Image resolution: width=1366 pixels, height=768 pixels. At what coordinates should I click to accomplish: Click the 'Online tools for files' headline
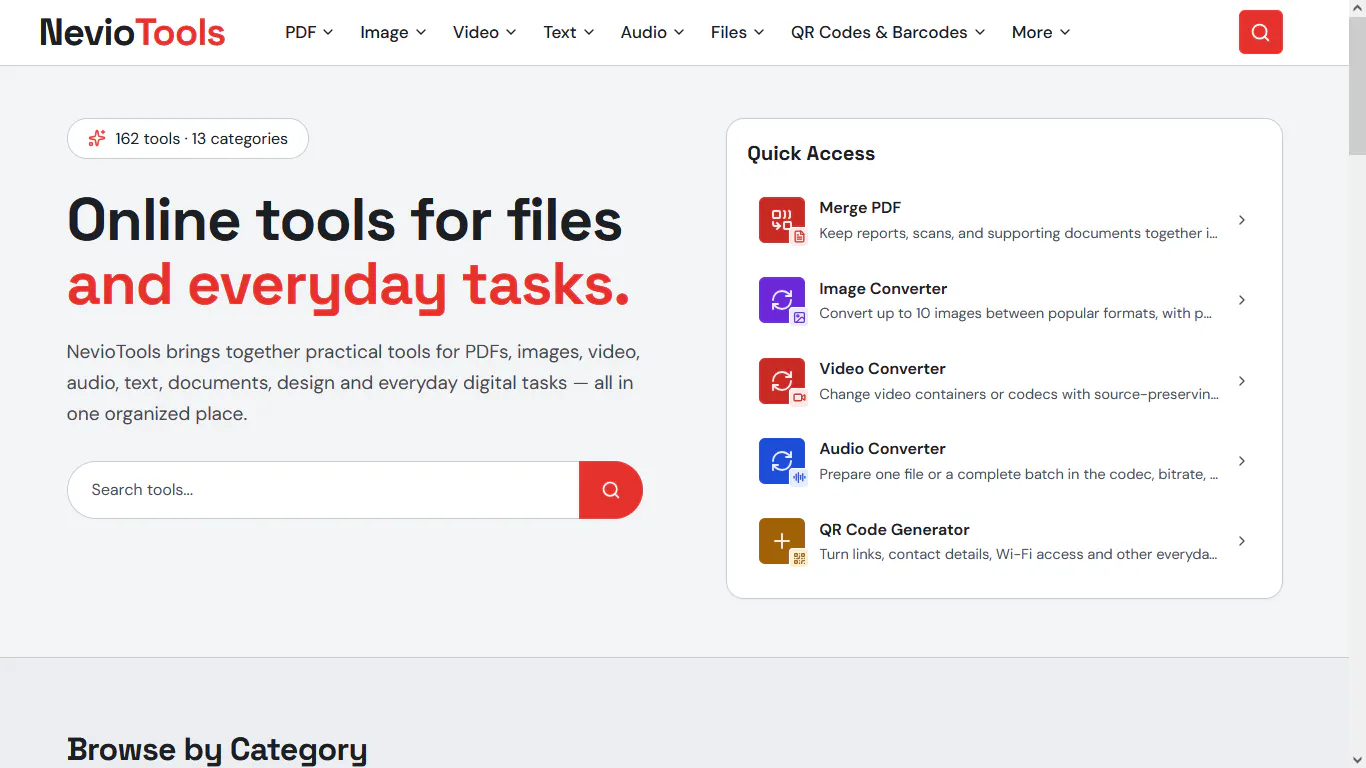(x=345, y=220)
